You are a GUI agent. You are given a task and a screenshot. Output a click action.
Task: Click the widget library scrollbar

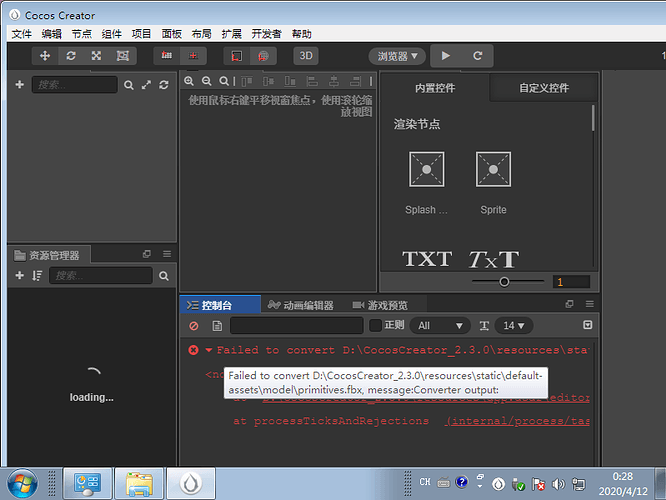coord(593,118)
